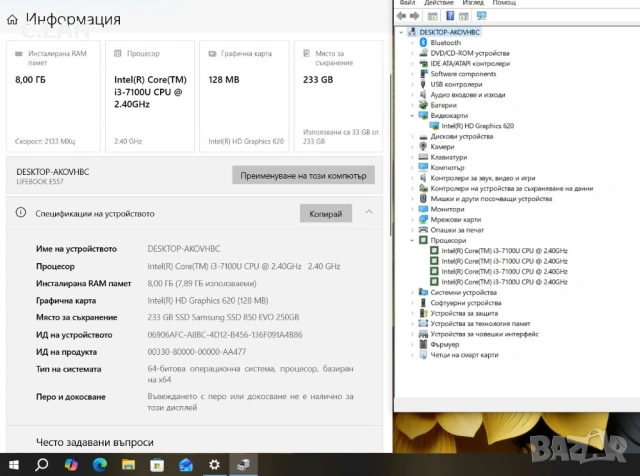
Task: Click the device ID value 06906AFC-A8BC-4D12-B456-136F091A4B86
Action: [x=225, y=335]
